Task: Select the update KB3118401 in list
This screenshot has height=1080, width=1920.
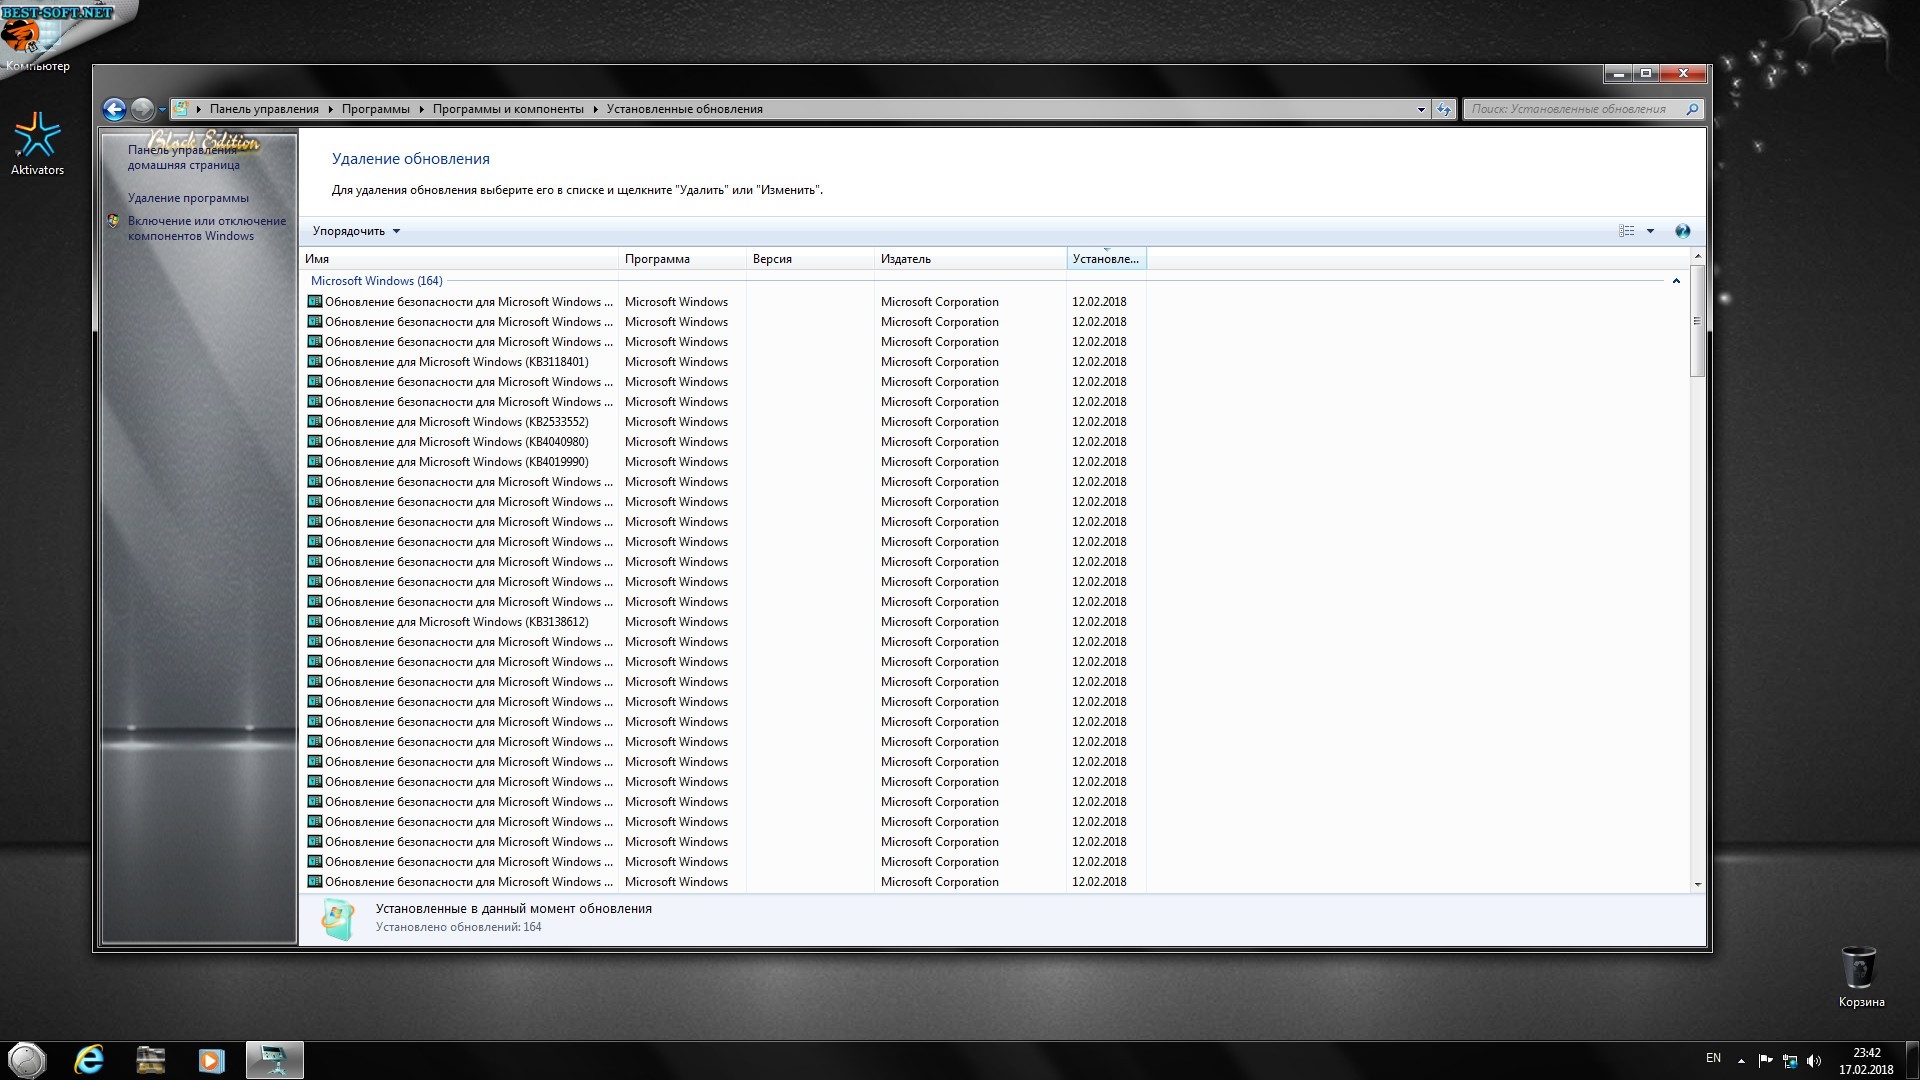Action: pyautogui.click(x=457, y=362)
